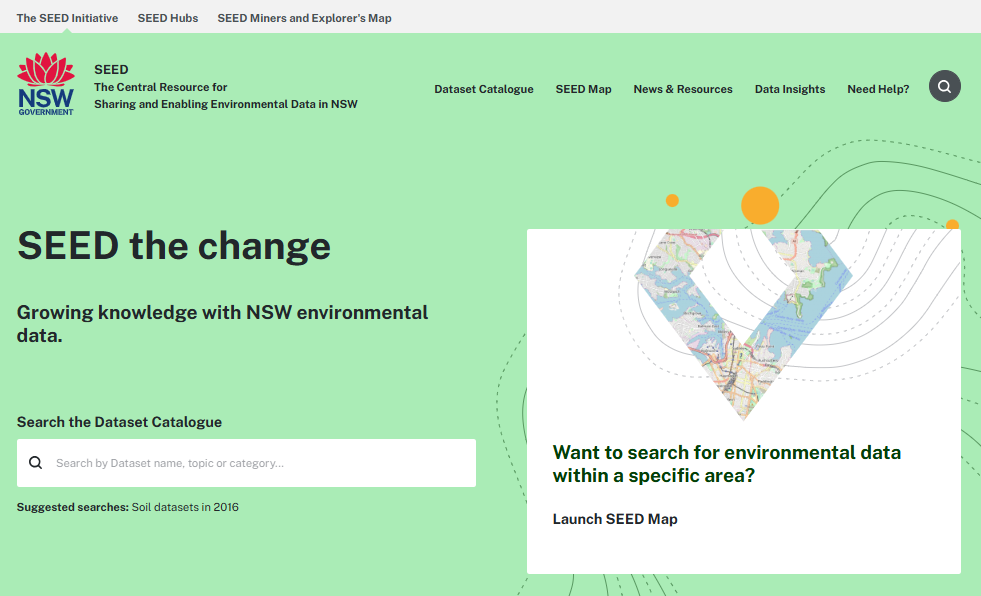Screen dimensions: 981x596
Task: Click 'Sharing and Enabling Environmental Data in NSW' tagline
Action: (x=226, y=104)
